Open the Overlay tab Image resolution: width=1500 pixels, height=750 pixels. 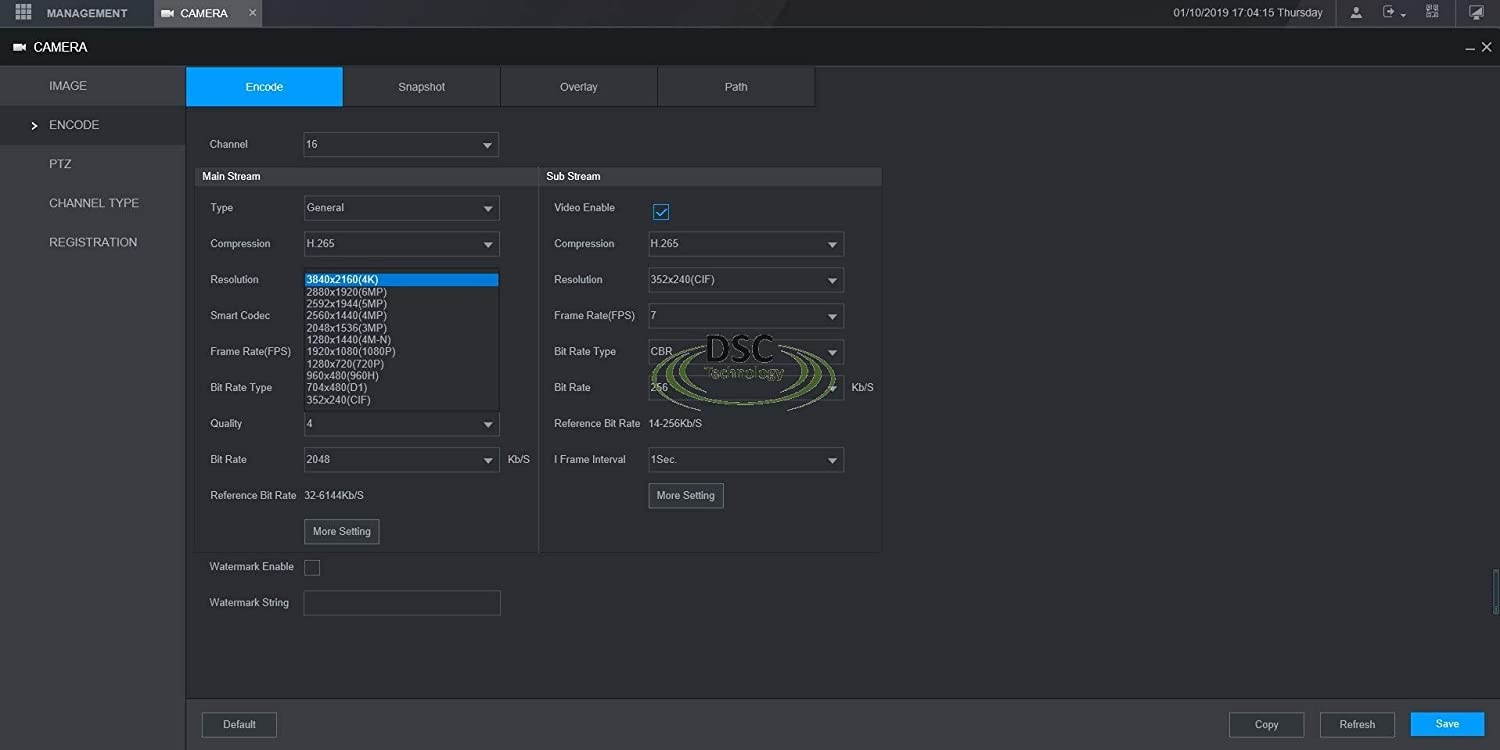(x=578, y=87)
